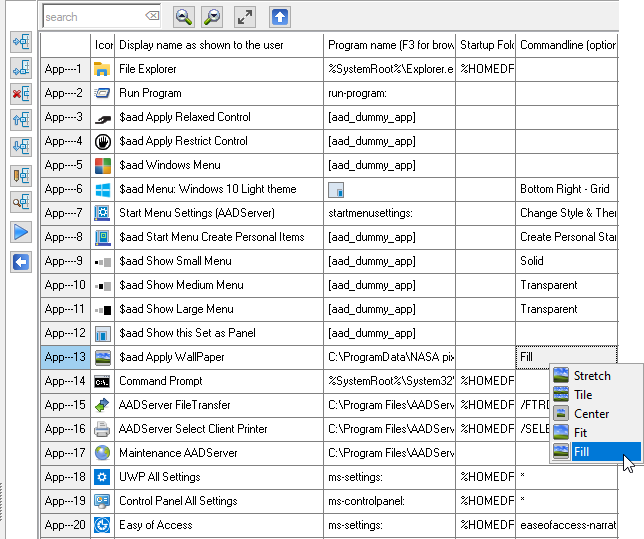Click the blue left-arrow back icon

[x=20, y=262]
